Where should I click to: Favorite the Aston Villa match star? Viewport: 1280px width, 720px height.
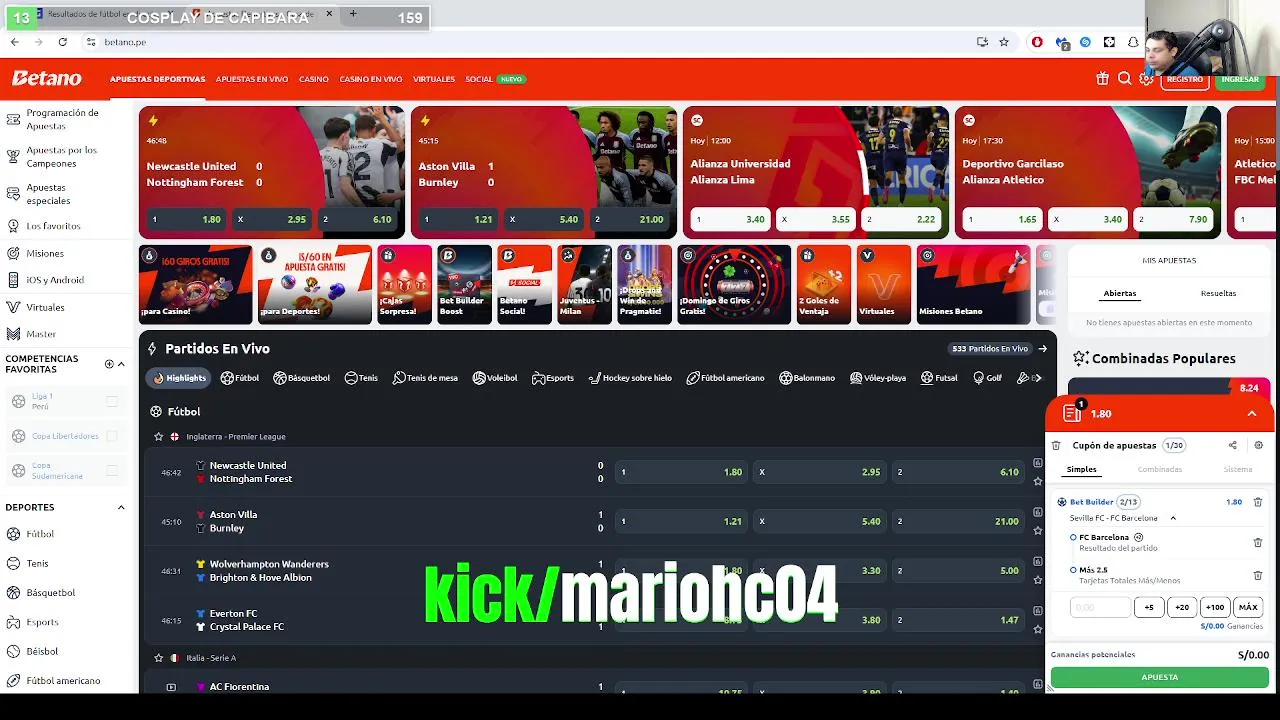(x=1038, y=530)
